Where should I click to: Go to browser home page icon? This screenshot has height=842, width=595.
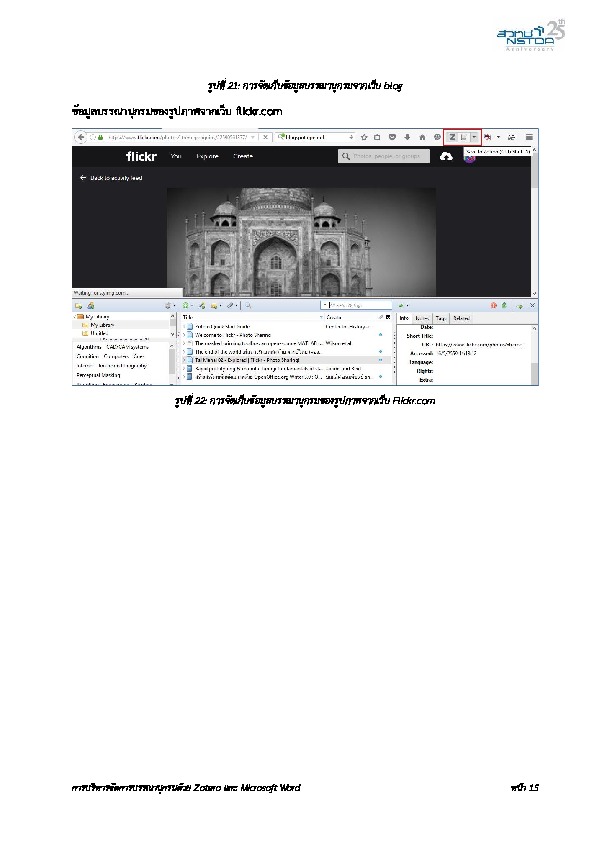click(x=422, y=137)
